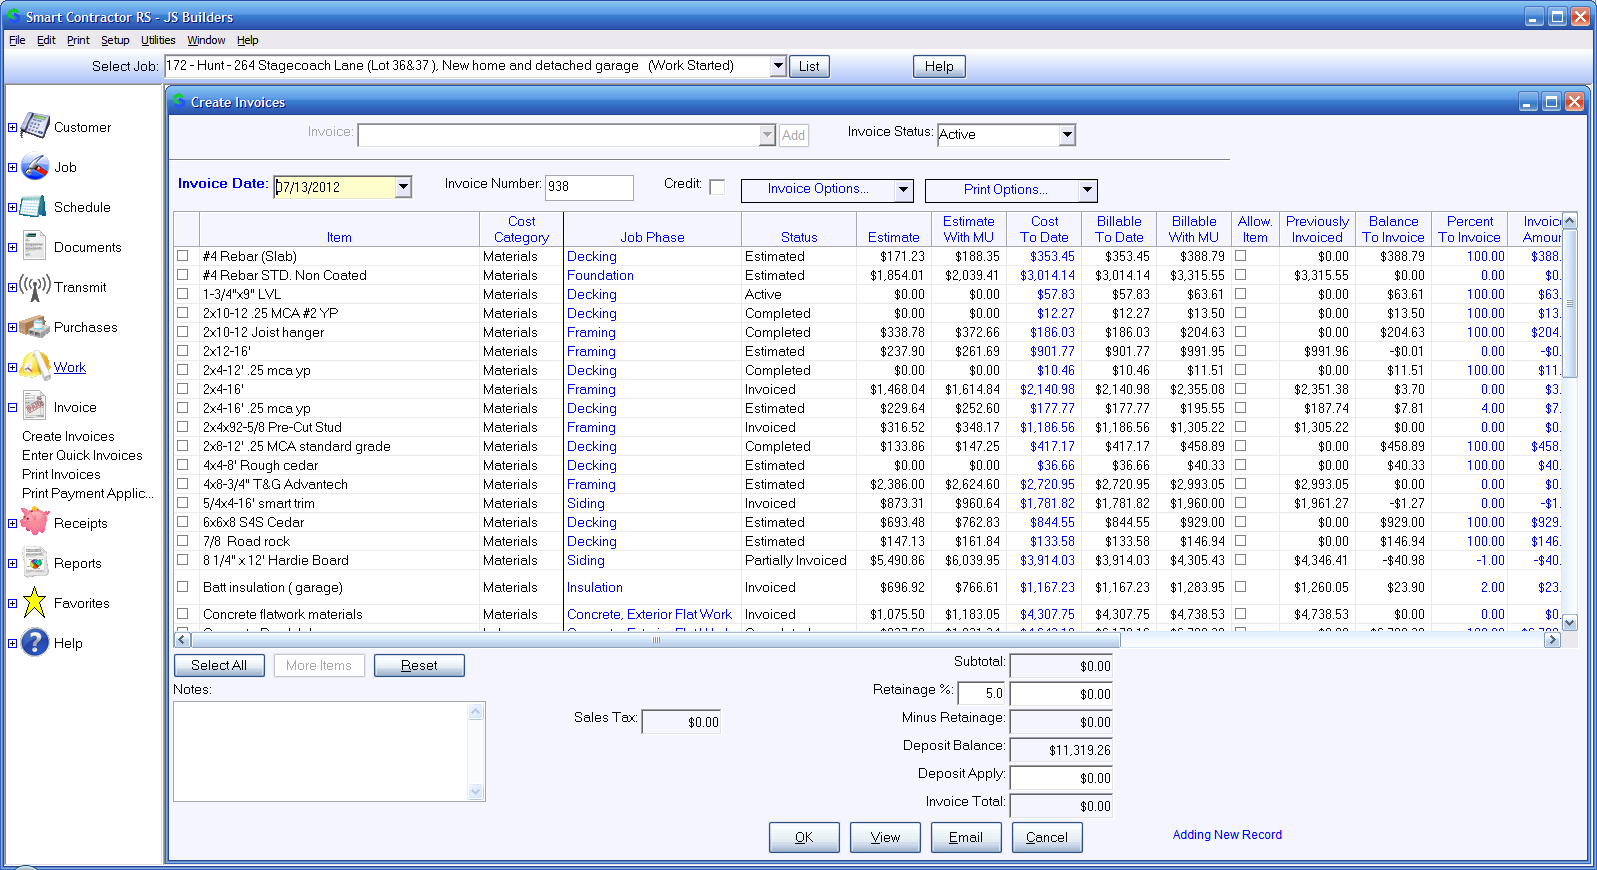This screenshot has width=1597, height=870.
Task: Click the scroll right arrow of grid
Action: (1552, 639)
